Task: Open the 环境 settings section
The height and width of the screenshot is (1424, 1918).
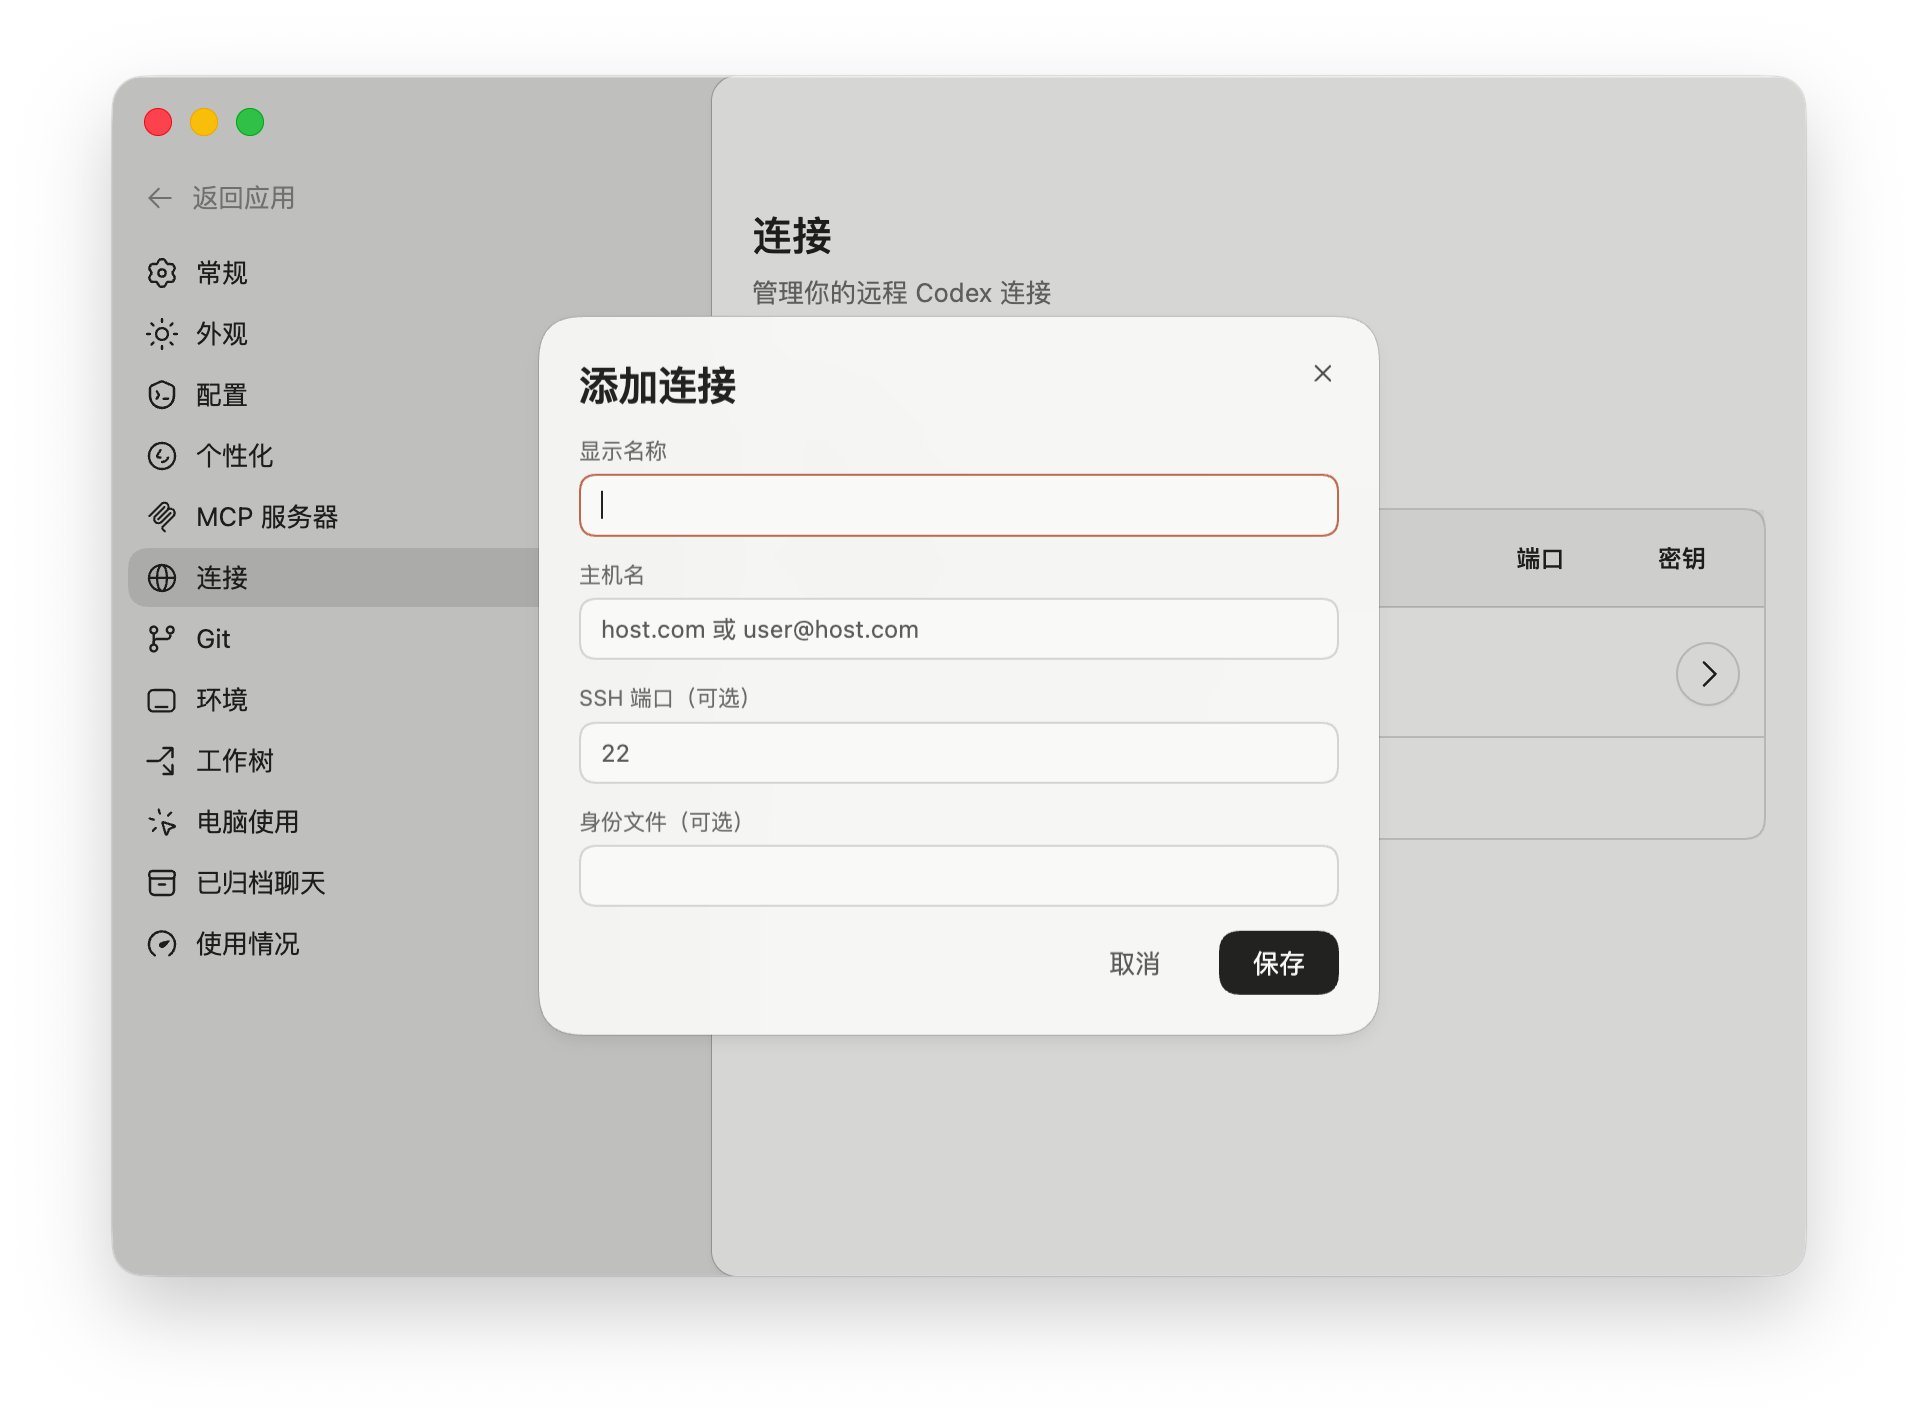Action: [221, 700]
